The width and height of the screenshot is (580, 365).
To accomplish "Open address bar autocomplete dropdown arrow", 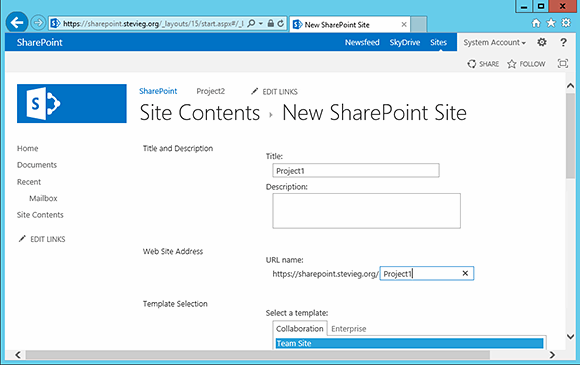I will 260,23.
